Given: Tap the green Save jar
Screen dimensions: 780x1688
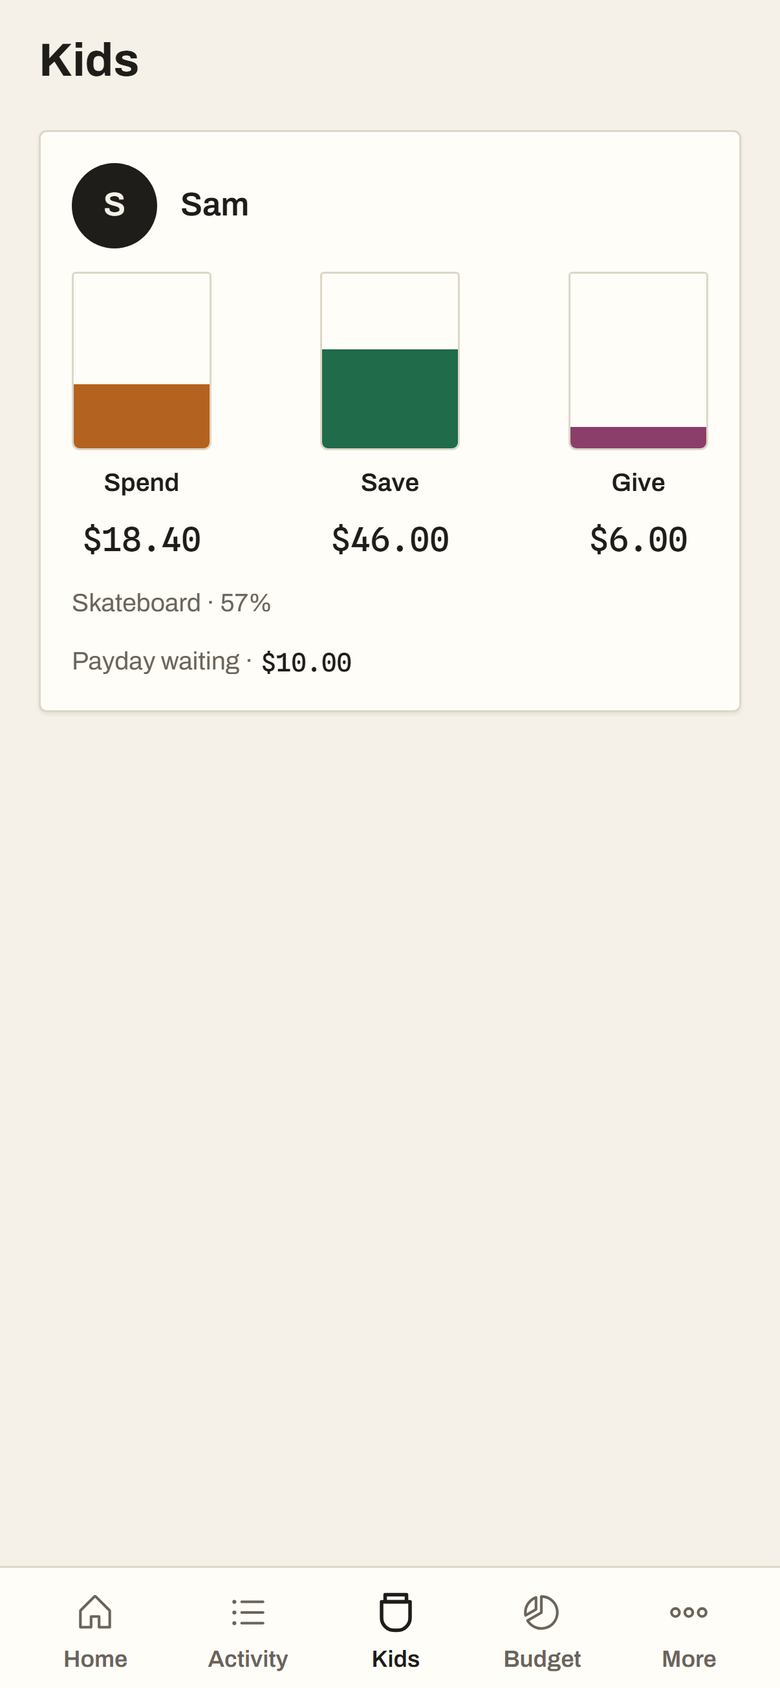Looking at the screenshot, I should pyautogui.click(x=390, y=361).
